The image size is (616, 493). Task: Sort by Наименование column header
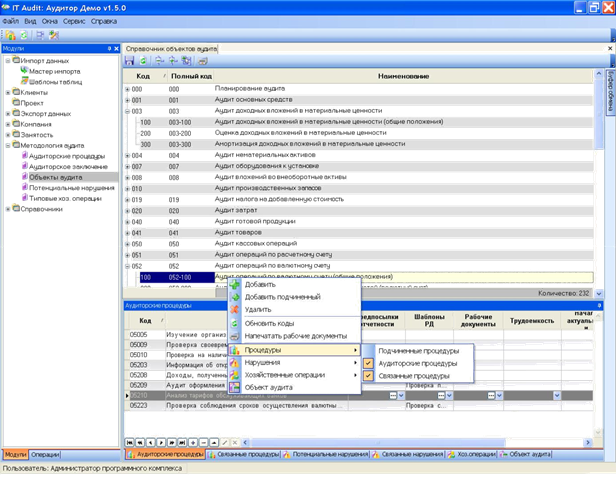coord(403,76)
